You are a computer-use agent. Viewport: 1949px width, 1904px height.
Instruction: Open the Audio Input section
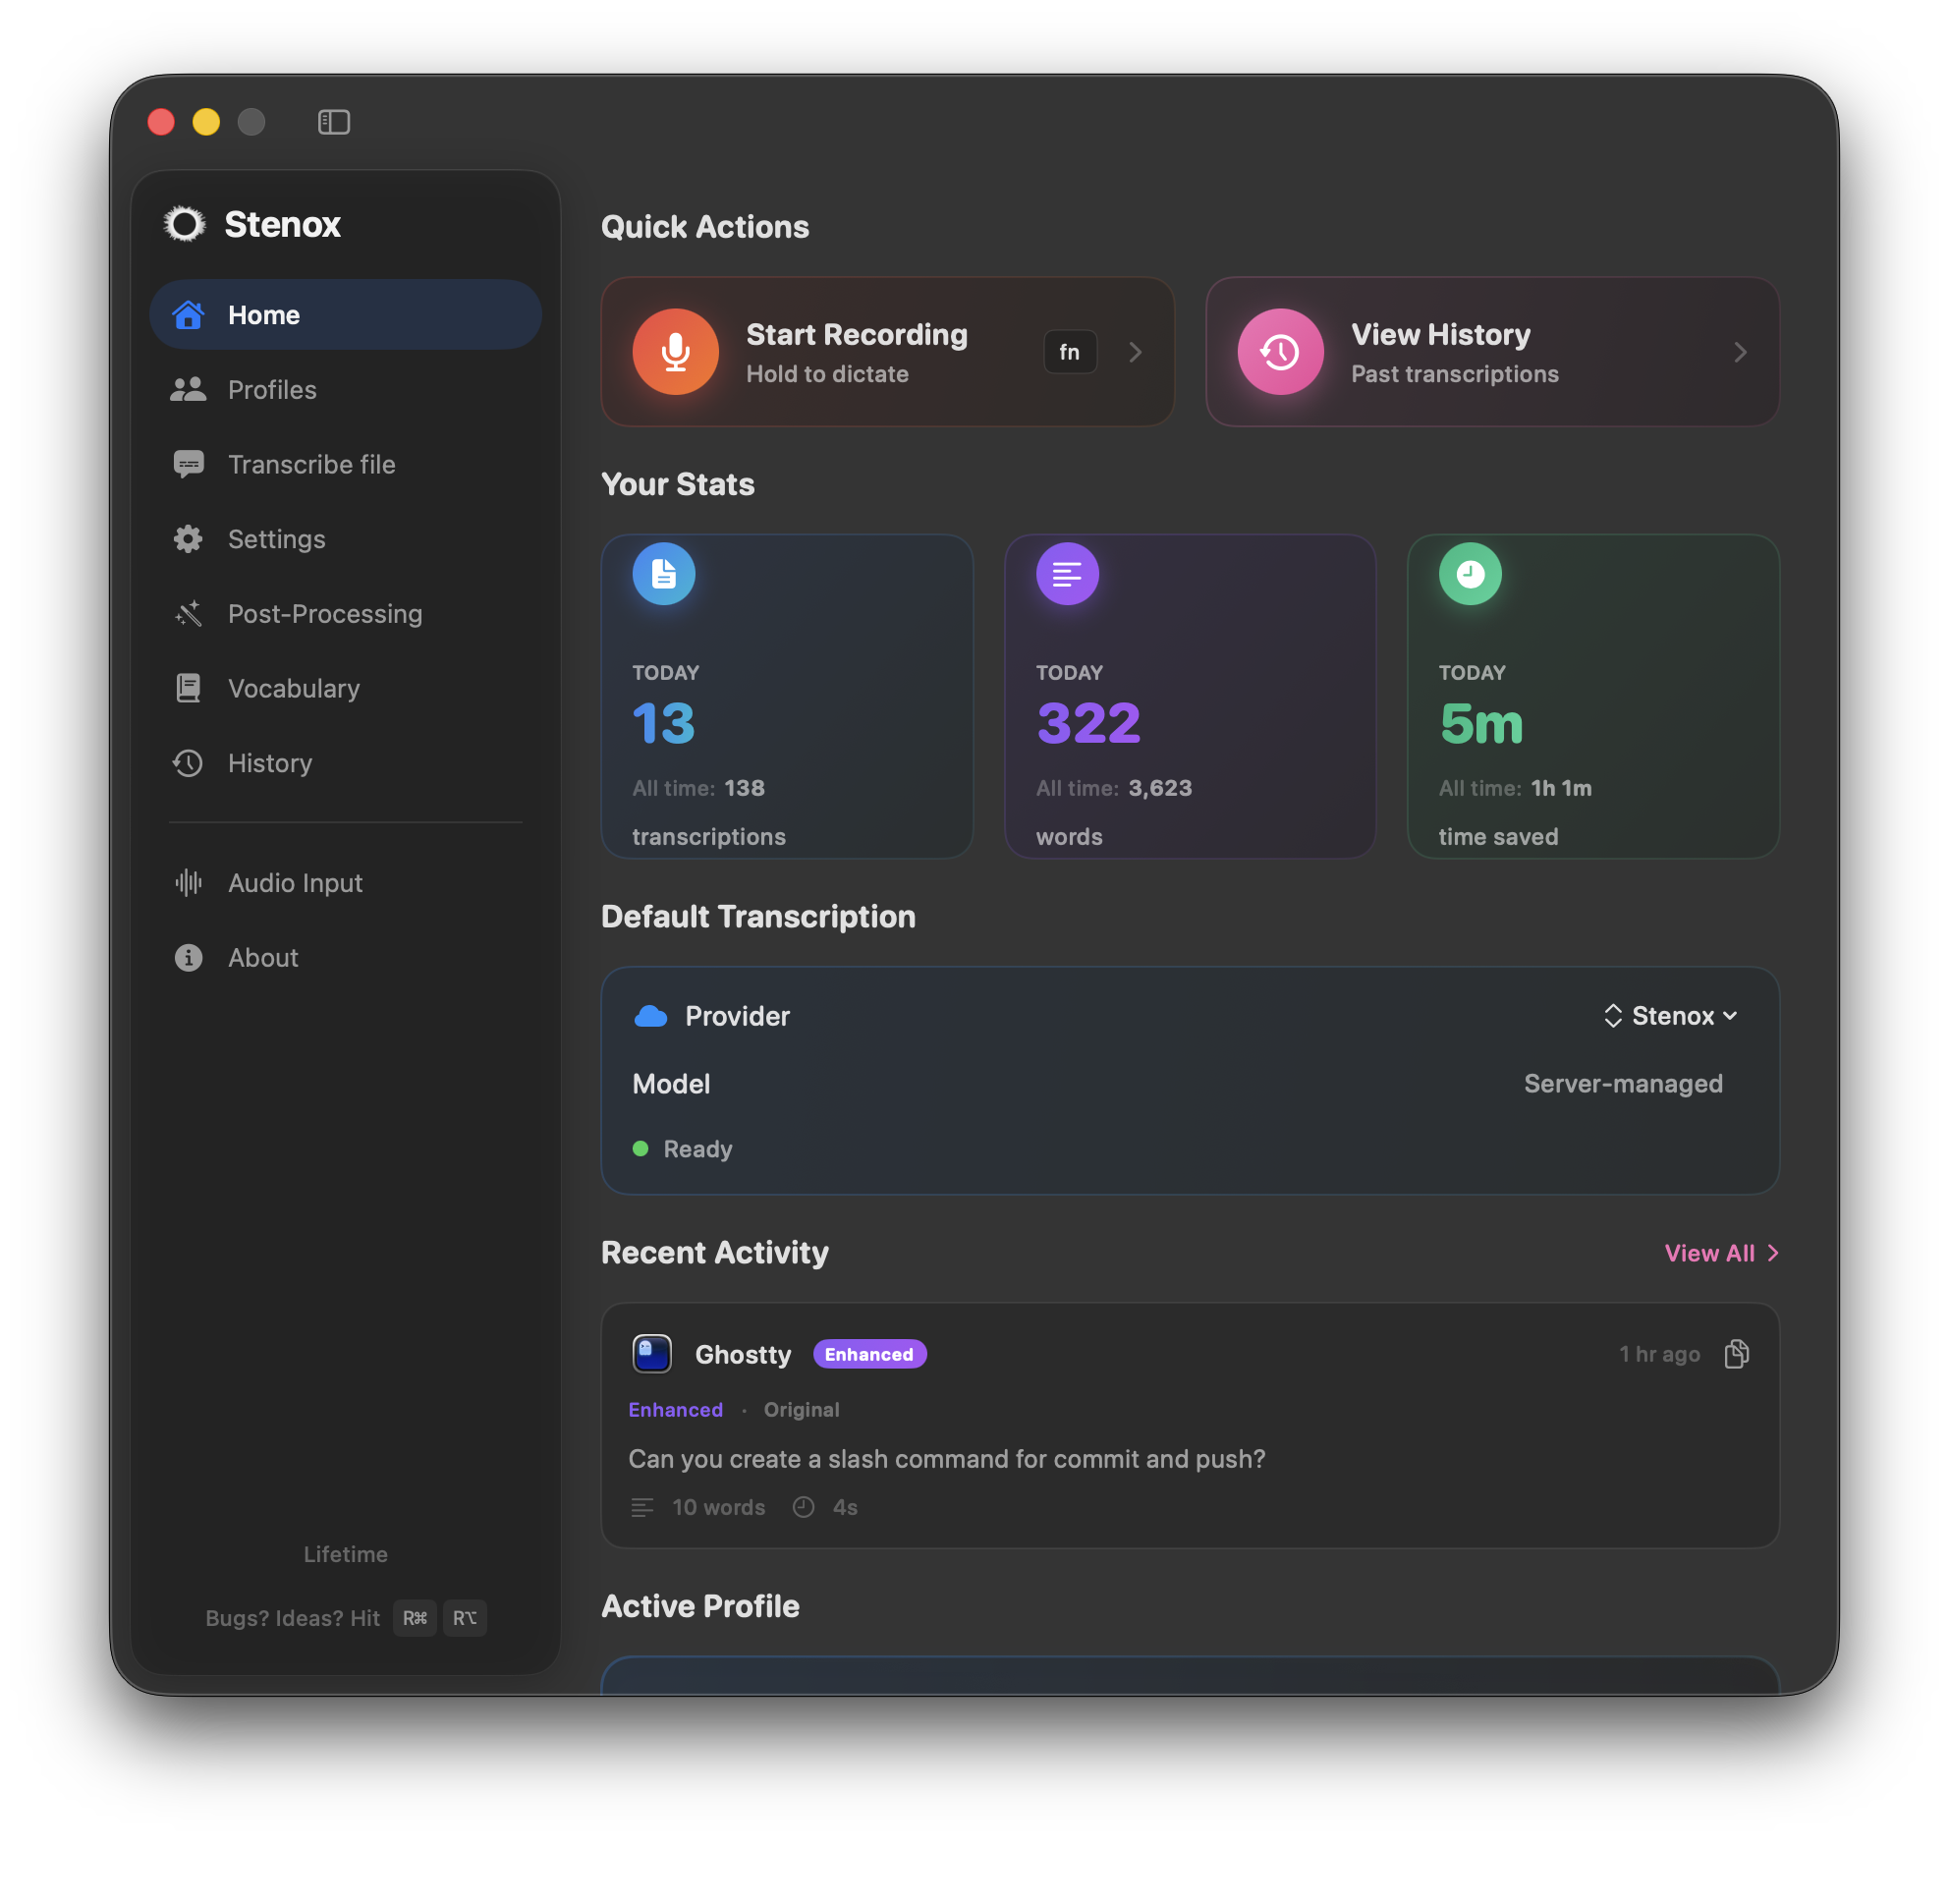[294, 883]
